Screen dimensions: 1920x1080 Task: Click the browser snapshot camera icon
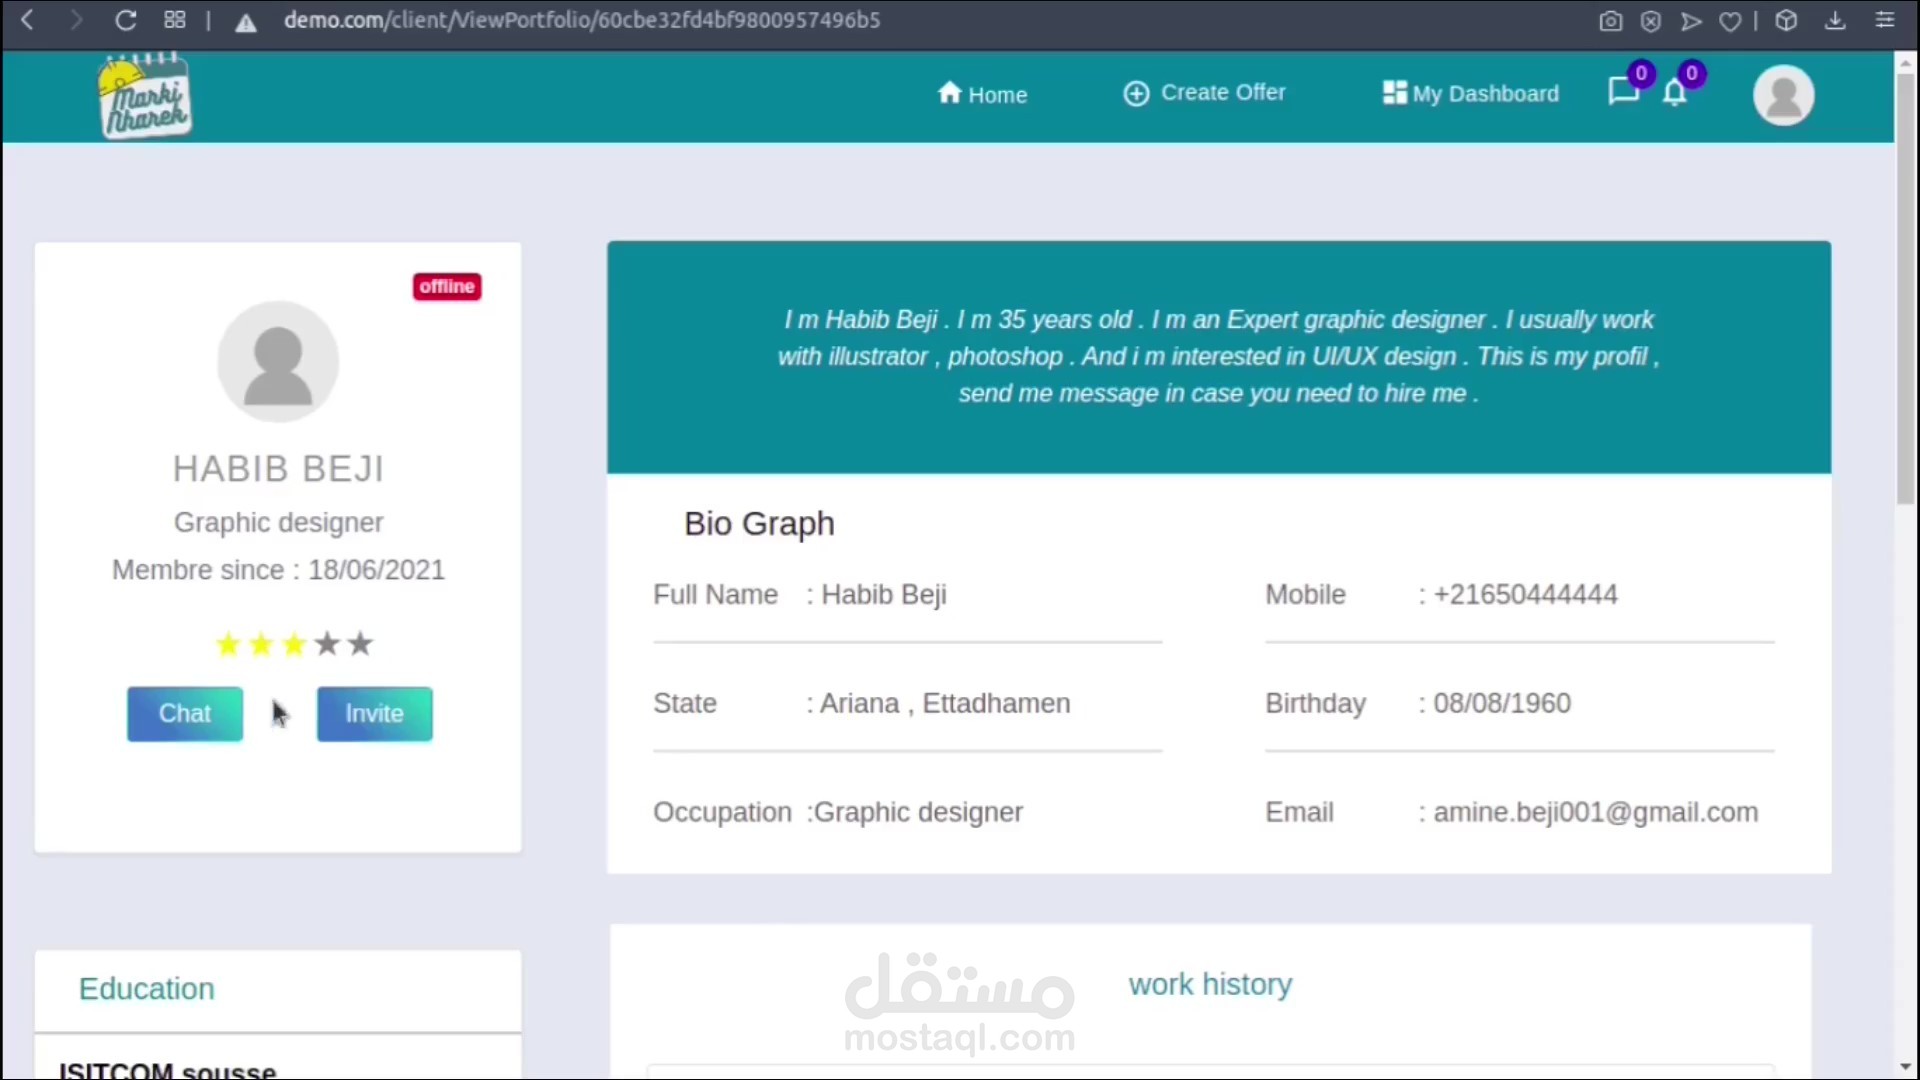1610,21
